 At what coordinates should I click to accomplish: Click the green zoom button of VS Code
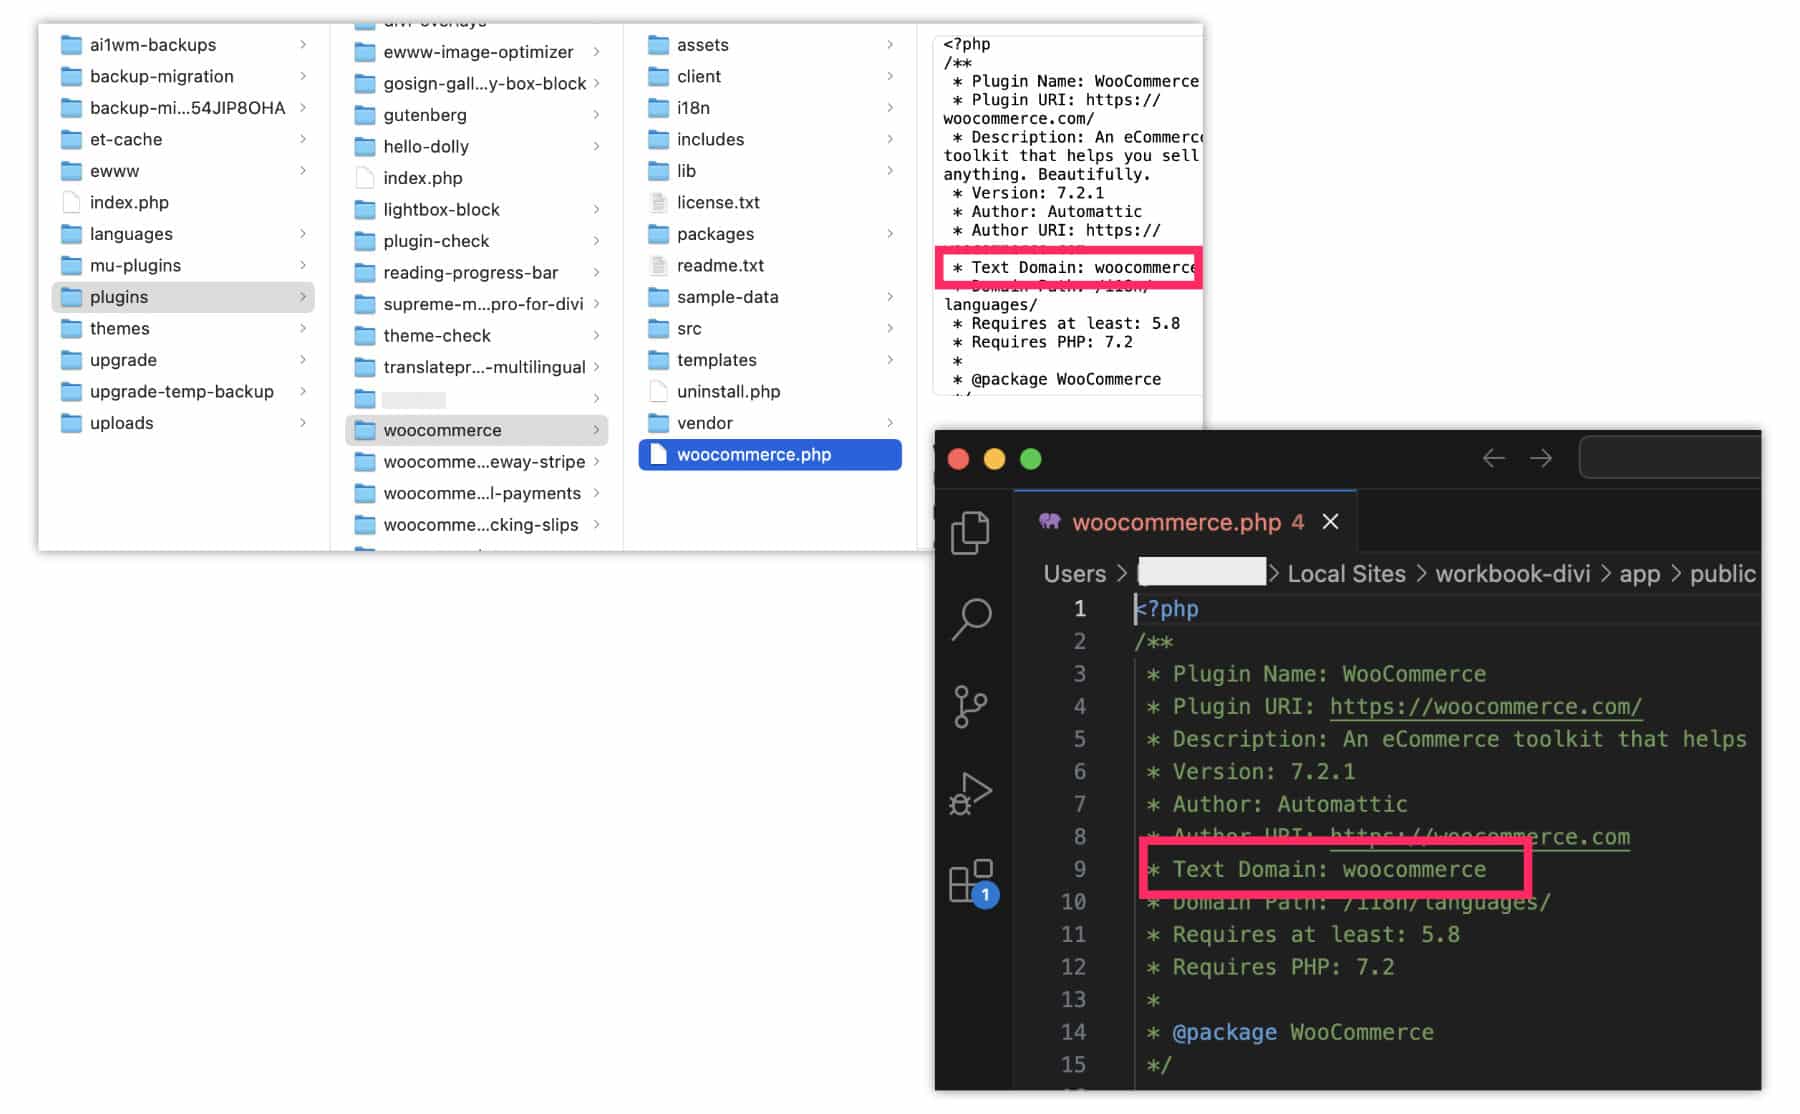tap(1030, 458)
